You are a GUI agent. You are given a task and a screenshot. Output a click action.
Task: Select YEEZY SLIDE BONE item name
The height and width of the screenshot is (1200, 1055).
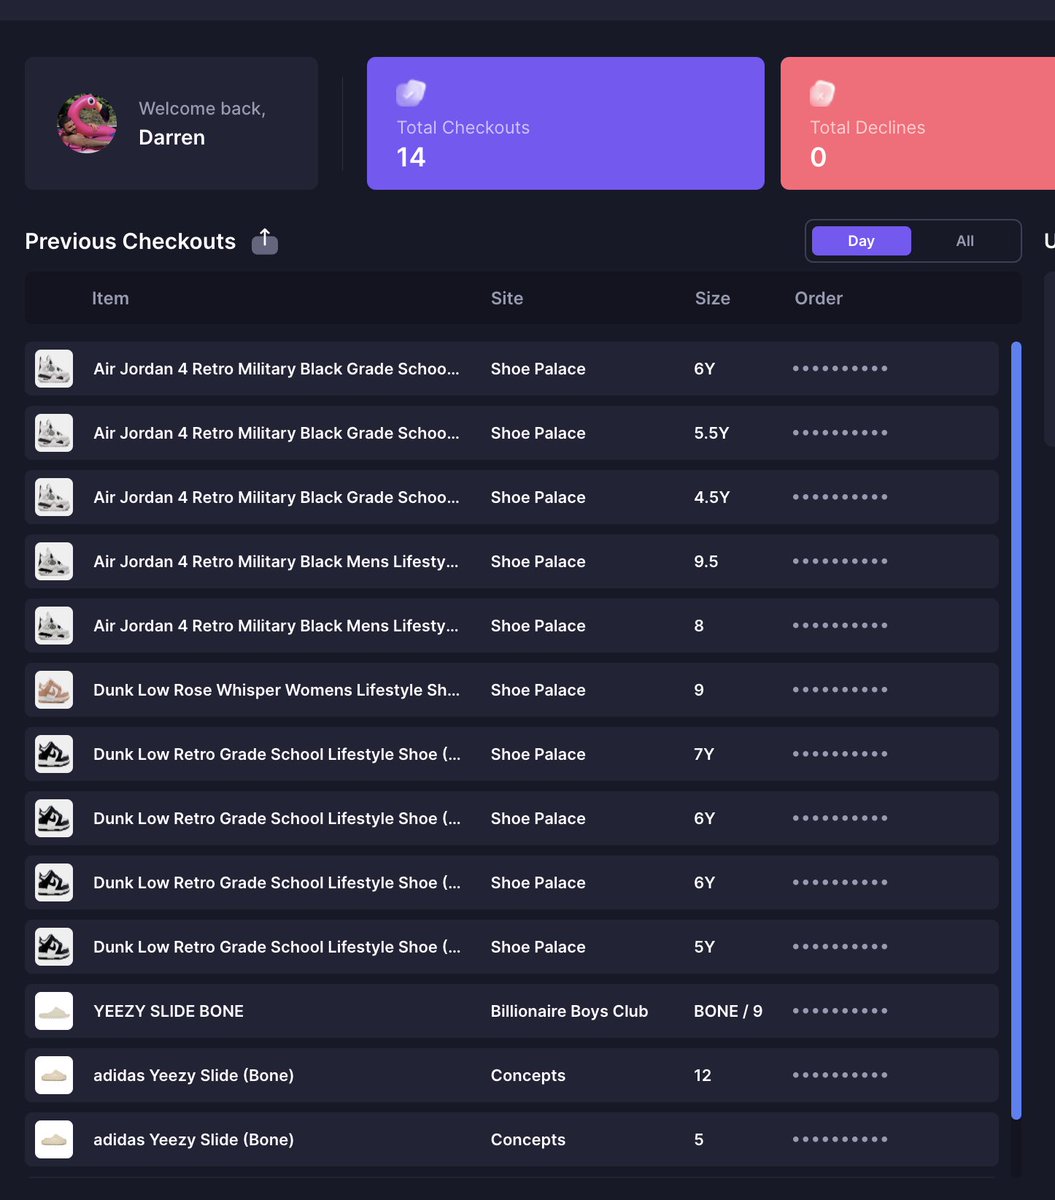(x=168, y=1011)
